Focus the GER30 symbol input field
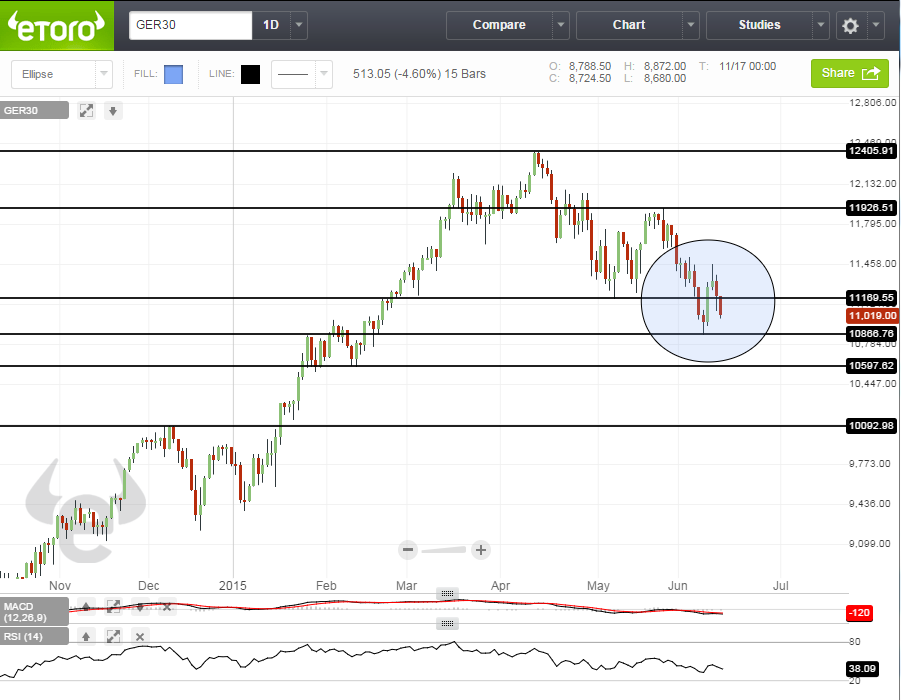 pos(190,25)
